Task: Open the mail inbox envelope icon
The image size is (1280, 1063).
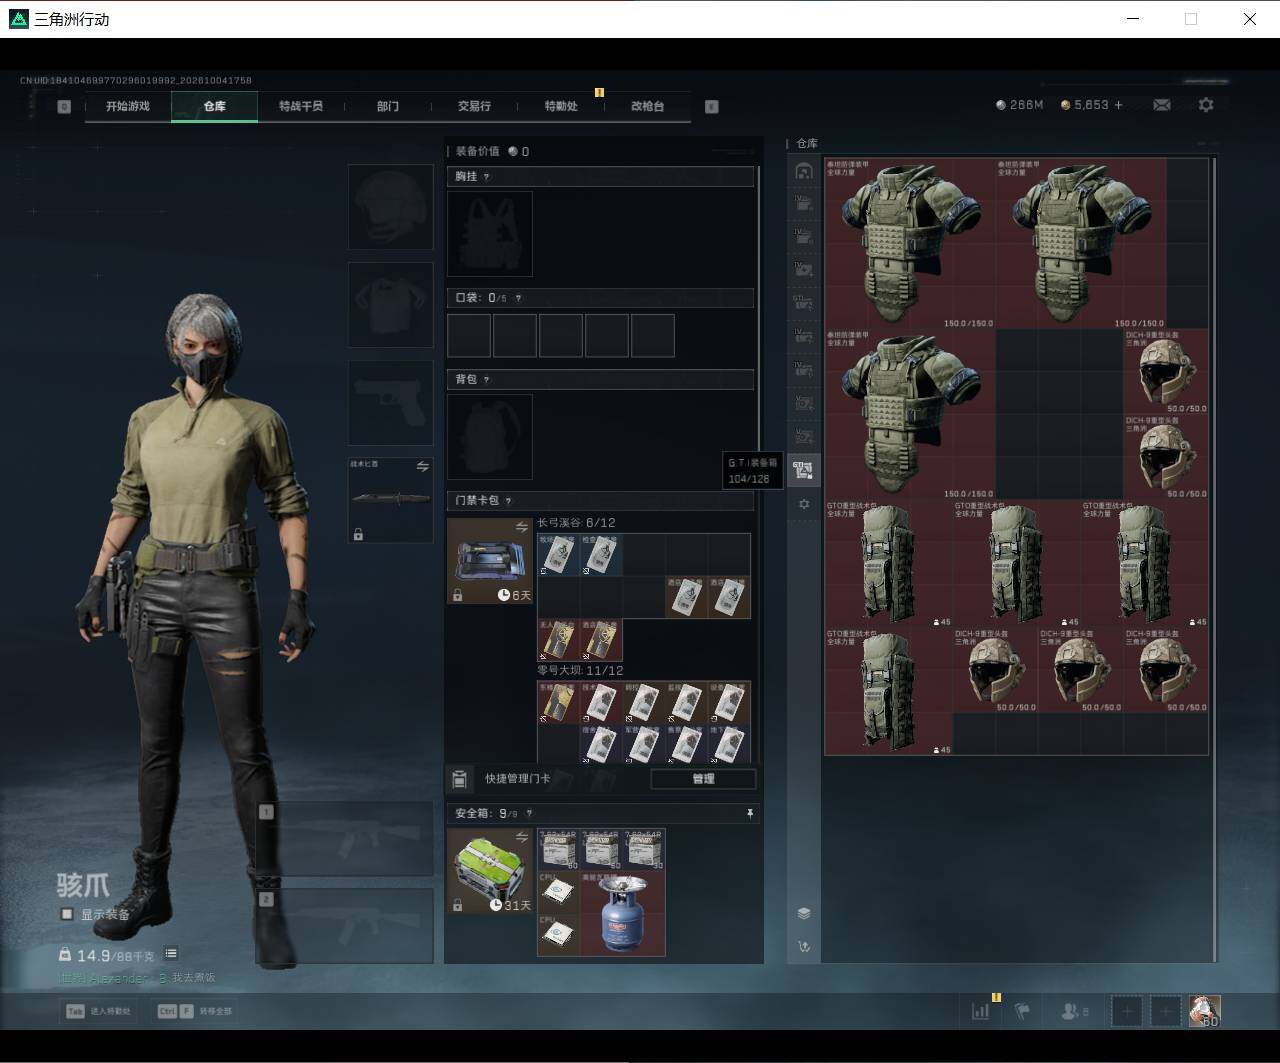Action: click(1162, 105)
